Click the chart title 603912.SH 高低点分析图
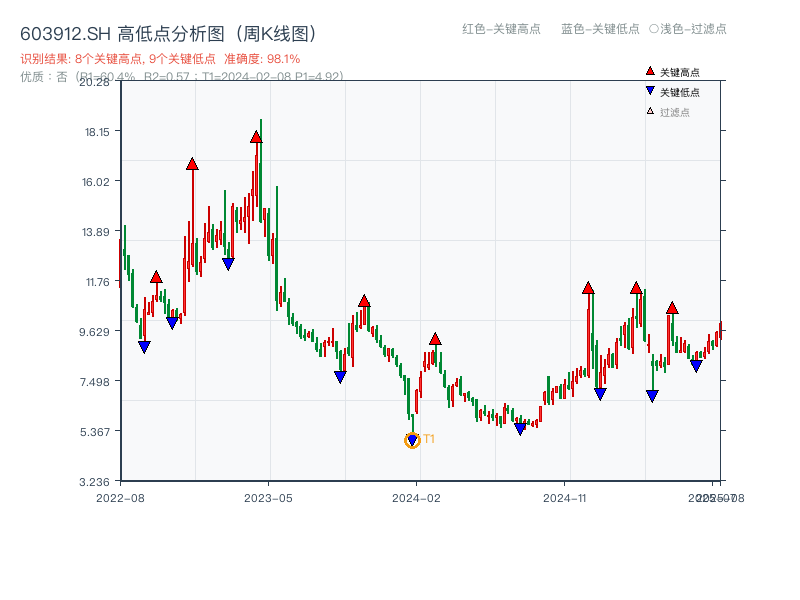The height and width of the screenshot is (600, 800). click(x=168, y=34)
